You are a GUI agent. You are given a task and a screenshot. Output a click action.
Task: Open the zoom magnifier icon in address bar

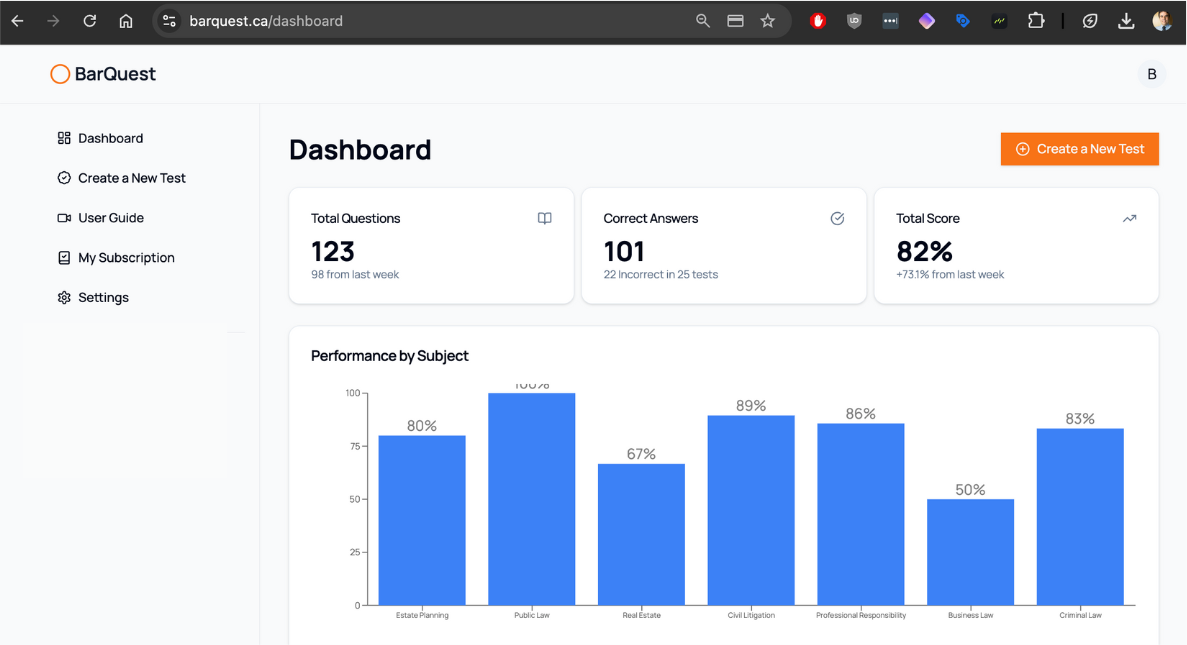[703, 21]
